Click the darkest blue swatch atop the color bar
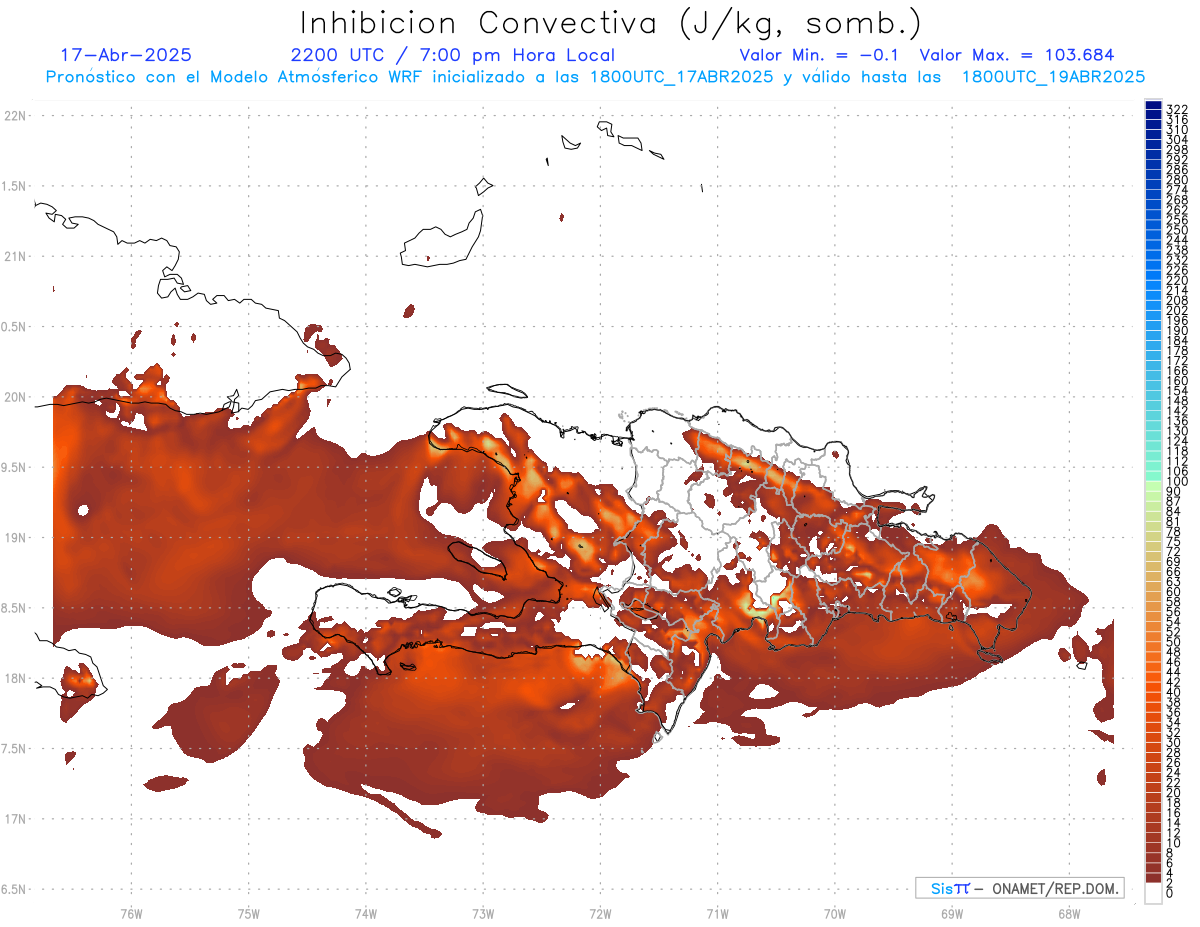The image size is (1200, 927). tap(1153, 106)
